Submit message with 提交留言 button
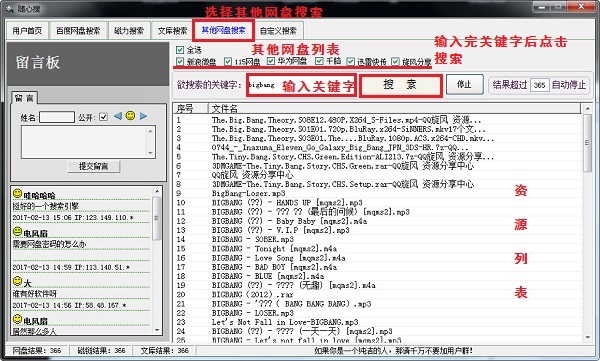 94,166
